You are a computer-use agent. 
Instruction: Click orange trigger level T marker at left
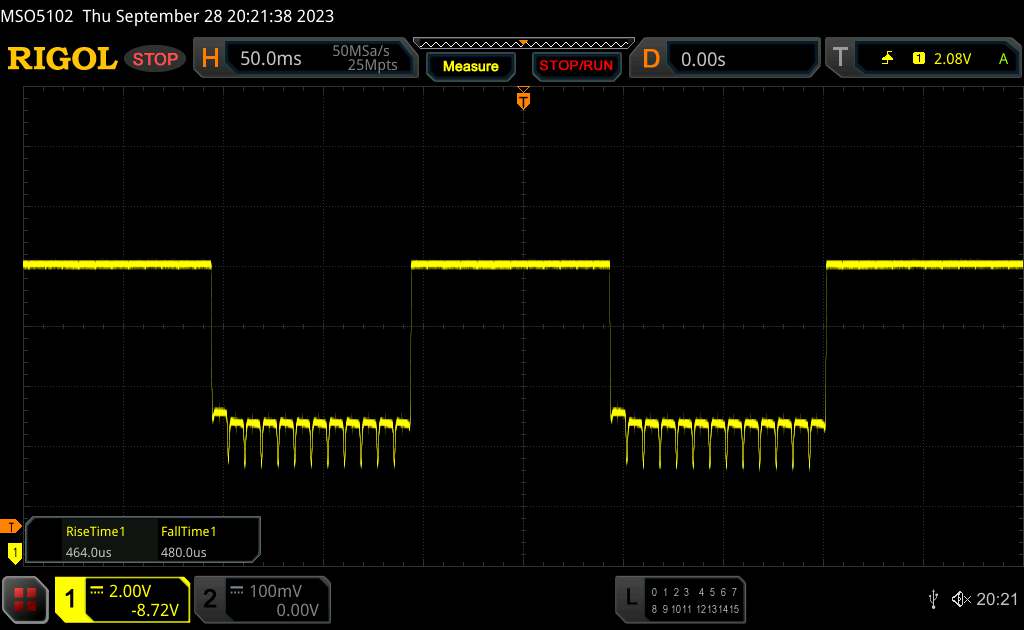pyautogui.click(x=10, y=526)
